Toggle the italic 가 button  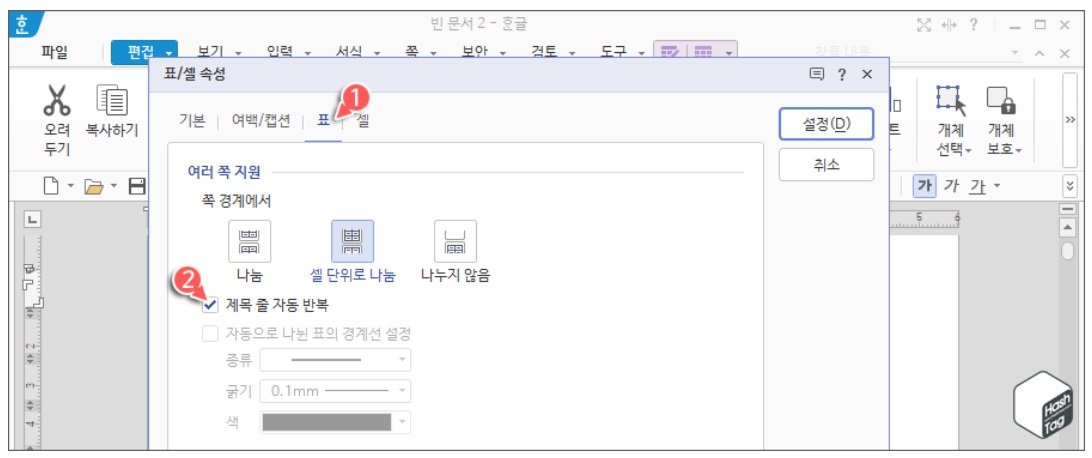pyautogui.click(x=951, y=186)
